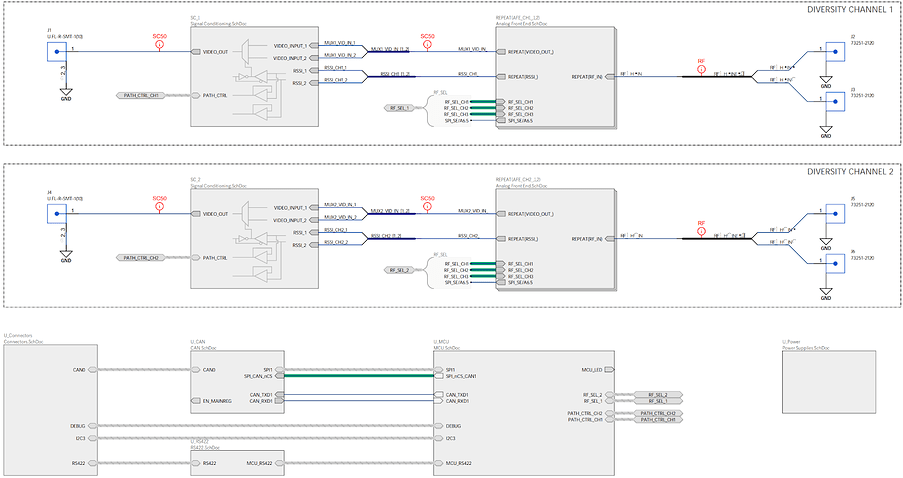Click the MCU_LED sheet entry on U_MCU
The width and height of the screenshot is (903, 478).
(x=598, y=370)
